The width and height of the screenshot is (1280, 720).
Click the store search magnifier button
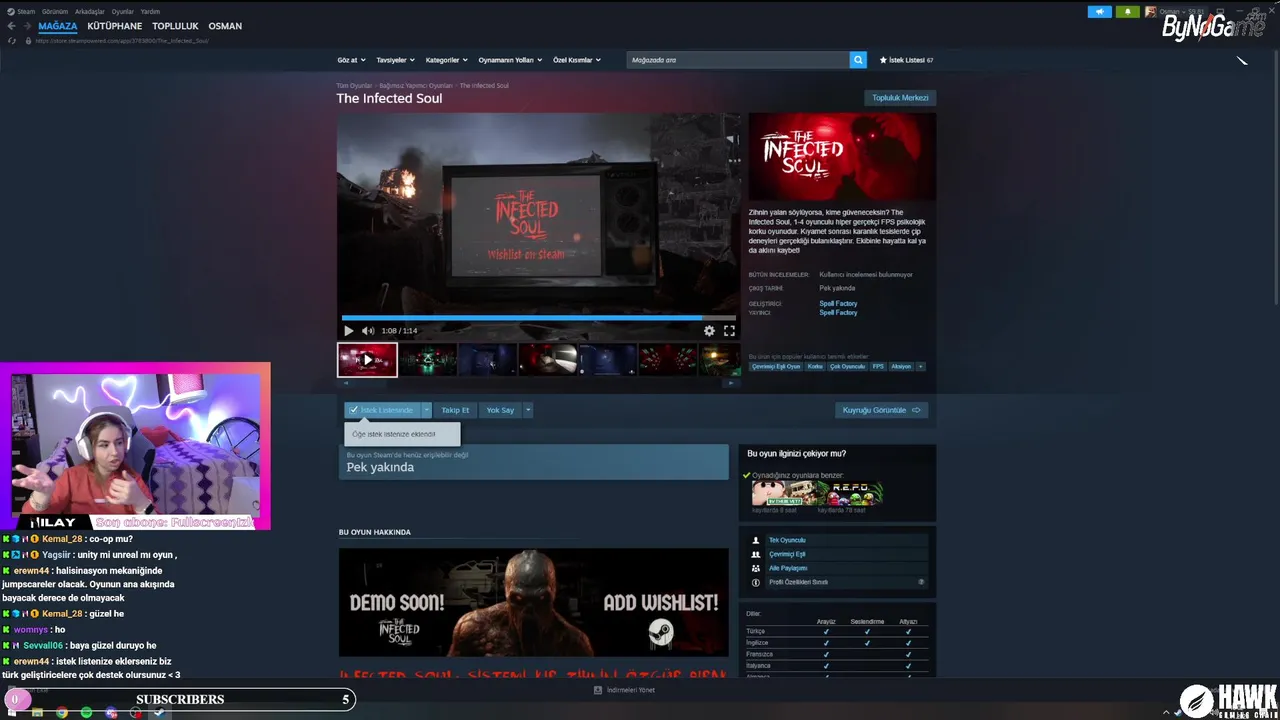pos(858,60)
